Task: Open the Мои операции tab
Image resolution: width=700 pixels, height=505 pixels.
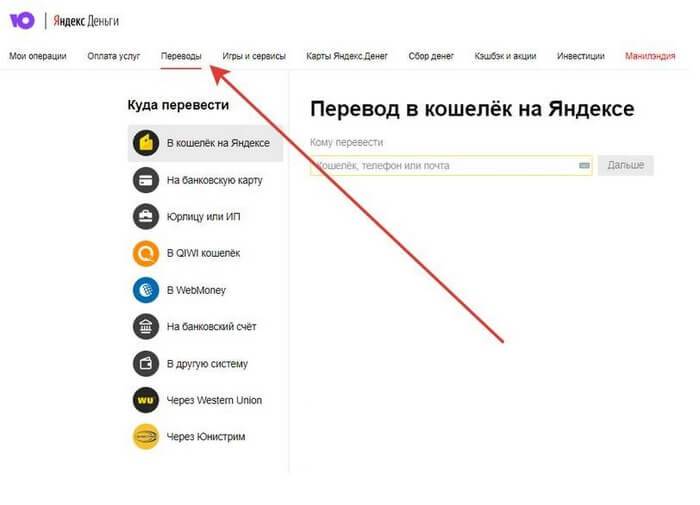Action: [38, 56]
